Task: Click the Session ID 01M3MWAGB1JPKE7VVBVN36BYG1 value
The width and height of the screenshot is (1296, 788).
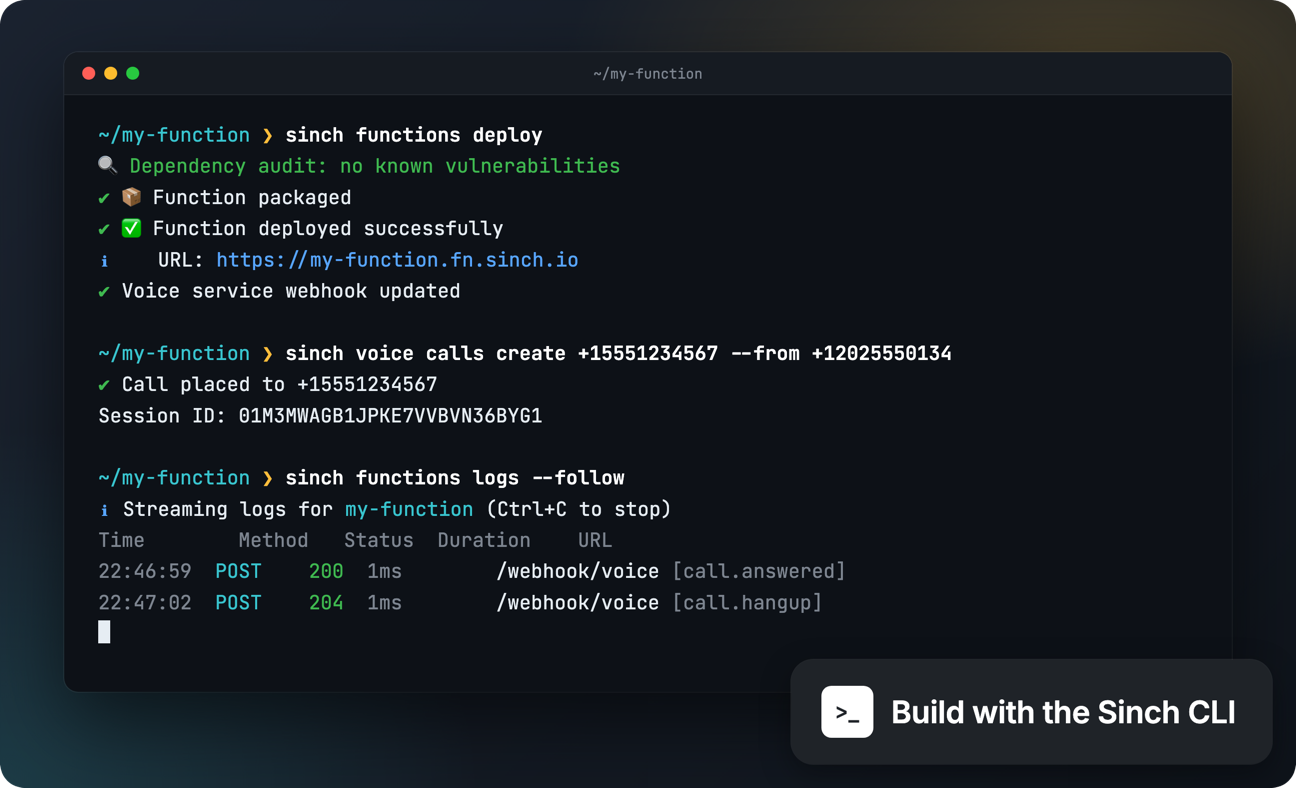Action: (390, 416)
